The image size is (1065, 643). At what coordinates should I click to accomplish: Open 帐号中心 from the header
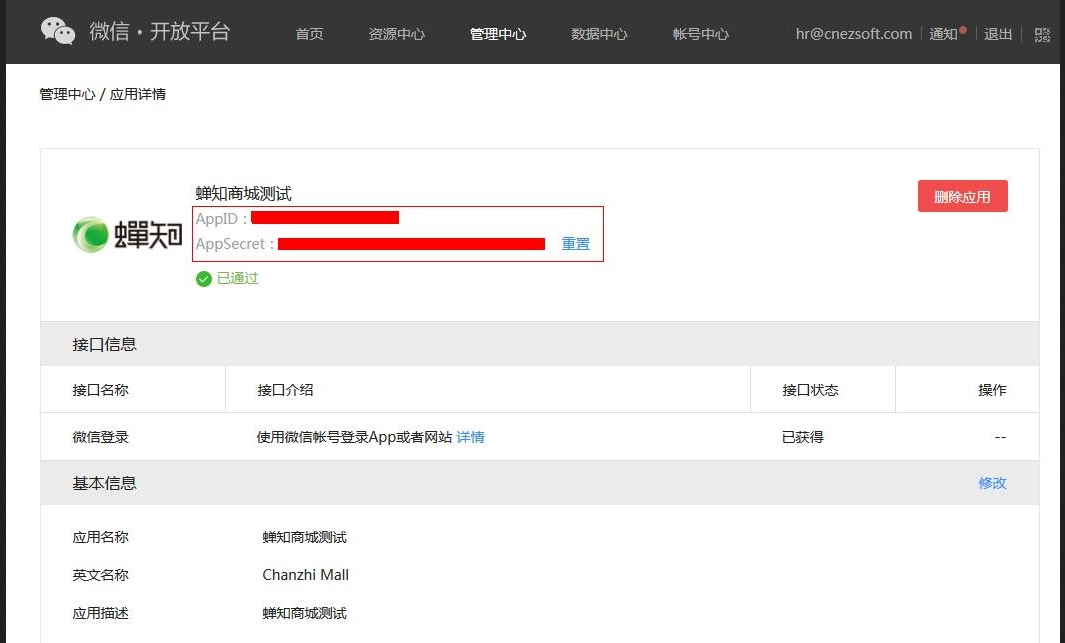pos(700,34)
